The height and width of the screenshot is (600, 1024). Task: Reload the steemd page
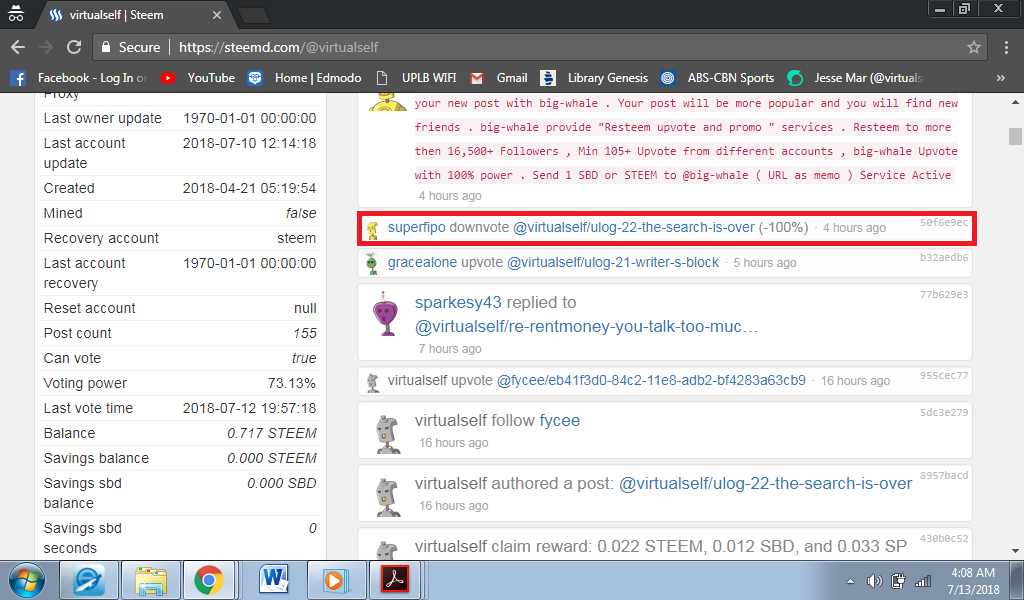click(74, 47)
